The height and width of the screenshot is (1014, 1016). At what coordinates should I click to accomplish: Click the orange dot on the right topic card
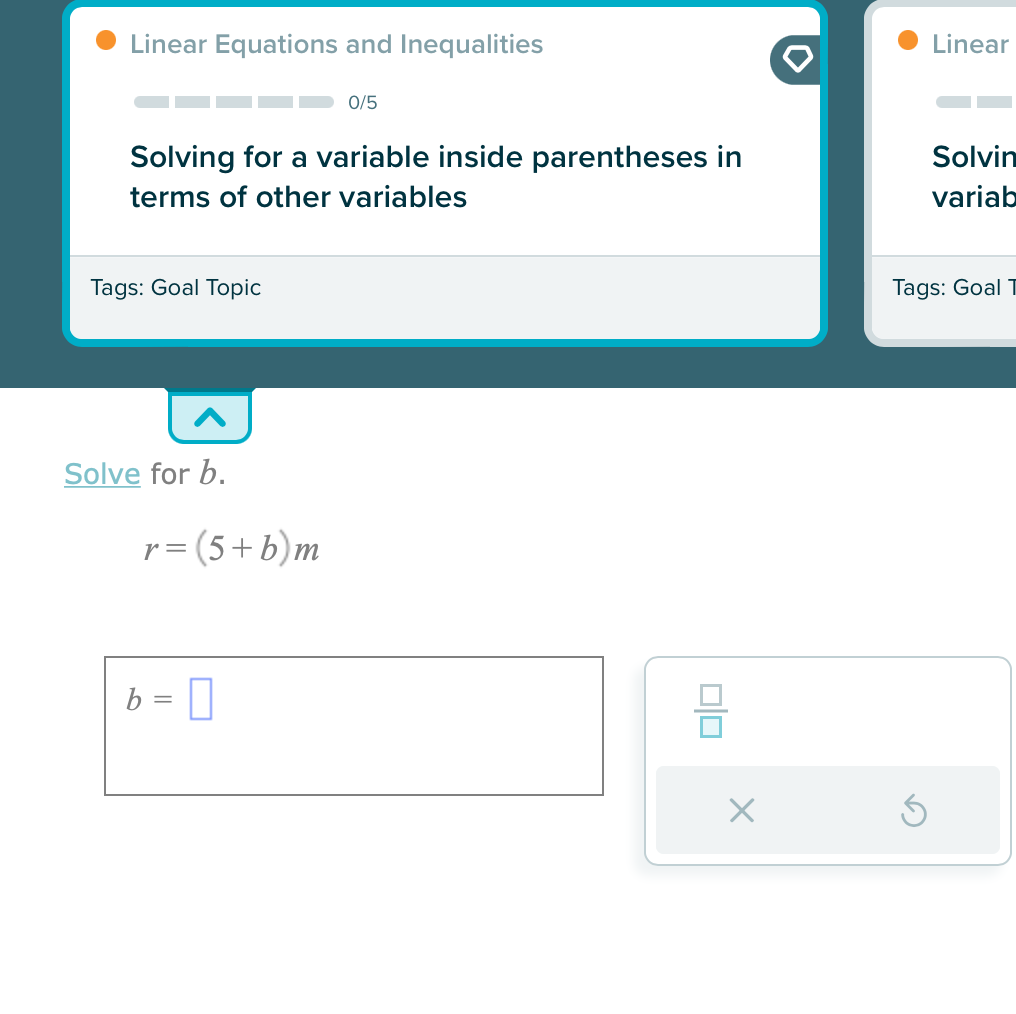click(x=907, y=41)
